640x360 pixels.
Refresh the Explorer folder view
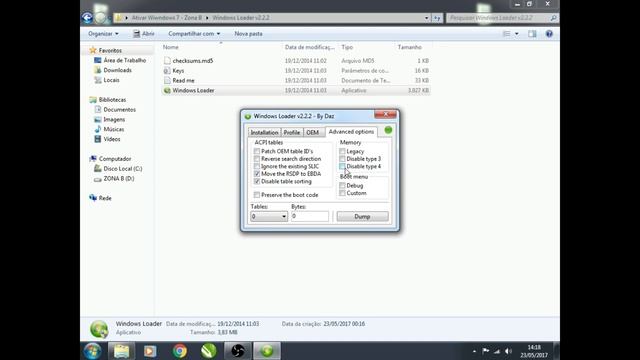437,18
